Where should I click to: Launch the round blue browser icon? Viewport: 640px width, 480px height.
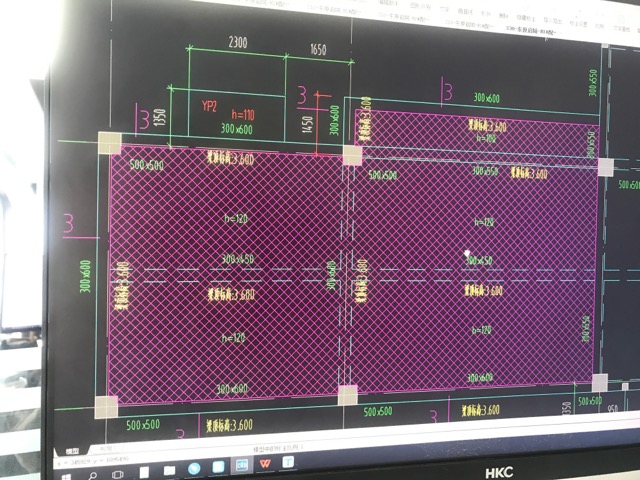(194, 469)
